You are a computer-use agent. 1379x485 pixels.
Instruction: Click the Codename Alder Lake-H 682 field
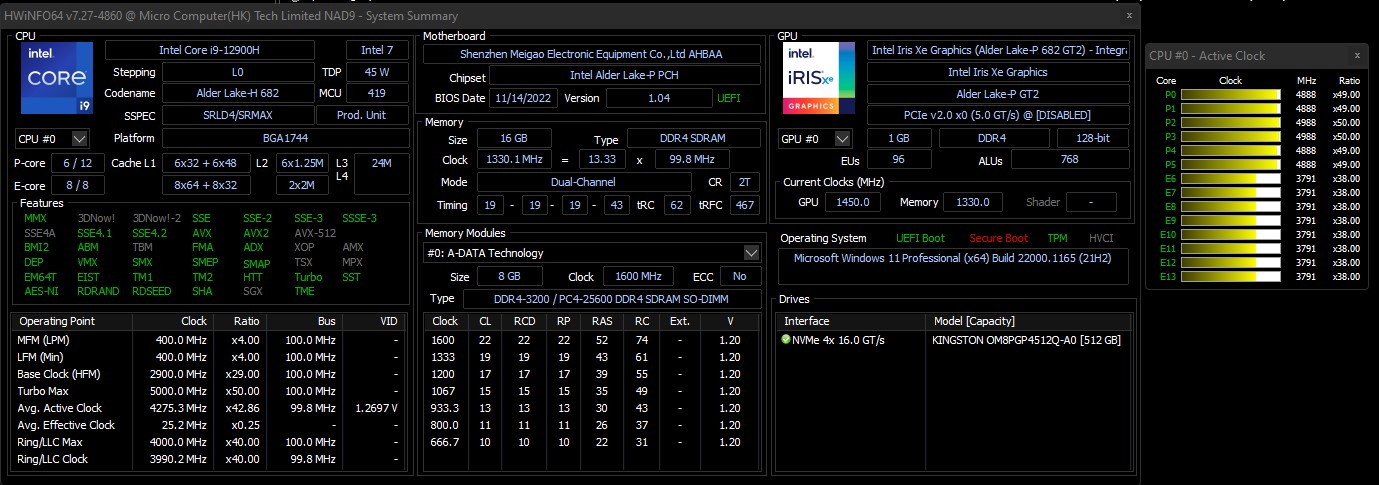(x=237, y=93)
